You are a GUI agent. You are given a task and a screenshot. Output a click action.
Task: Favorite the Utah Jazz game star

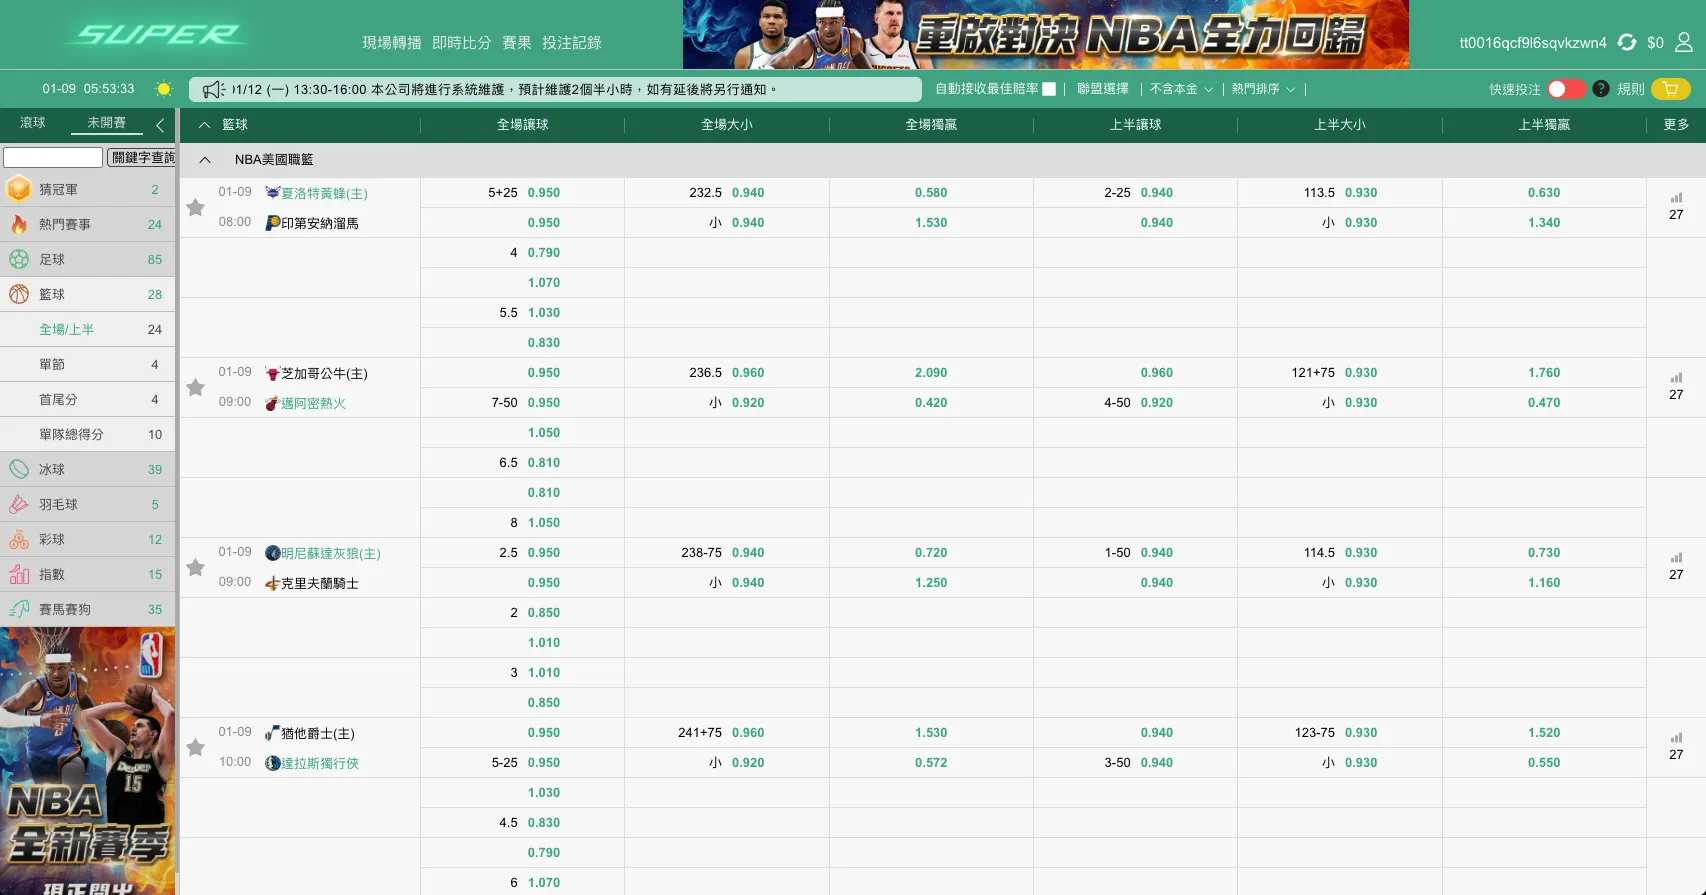pyautogui.click(x=196, y=748)
